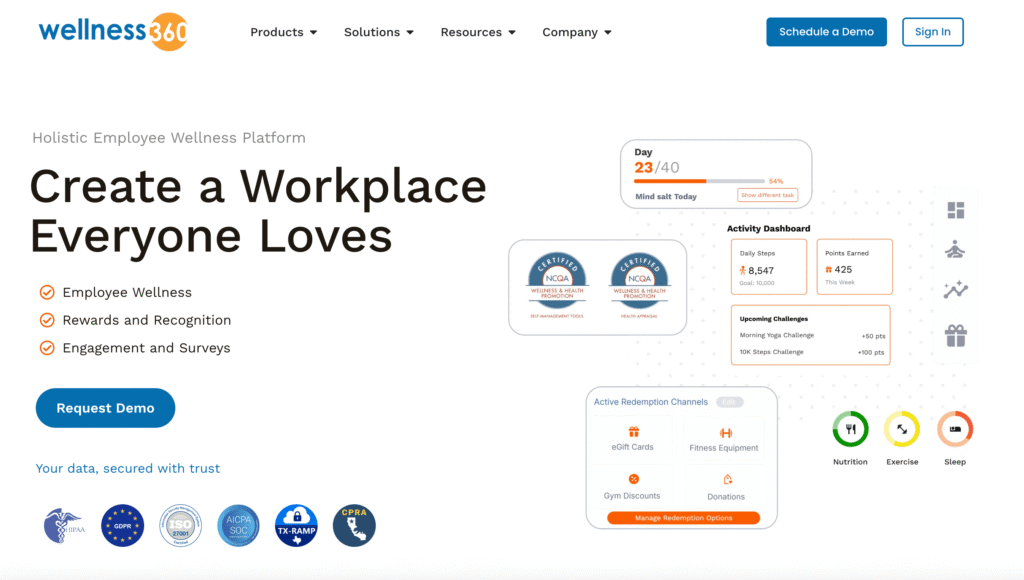
Task: Open the Solutions menu
Action: (379, 32)
